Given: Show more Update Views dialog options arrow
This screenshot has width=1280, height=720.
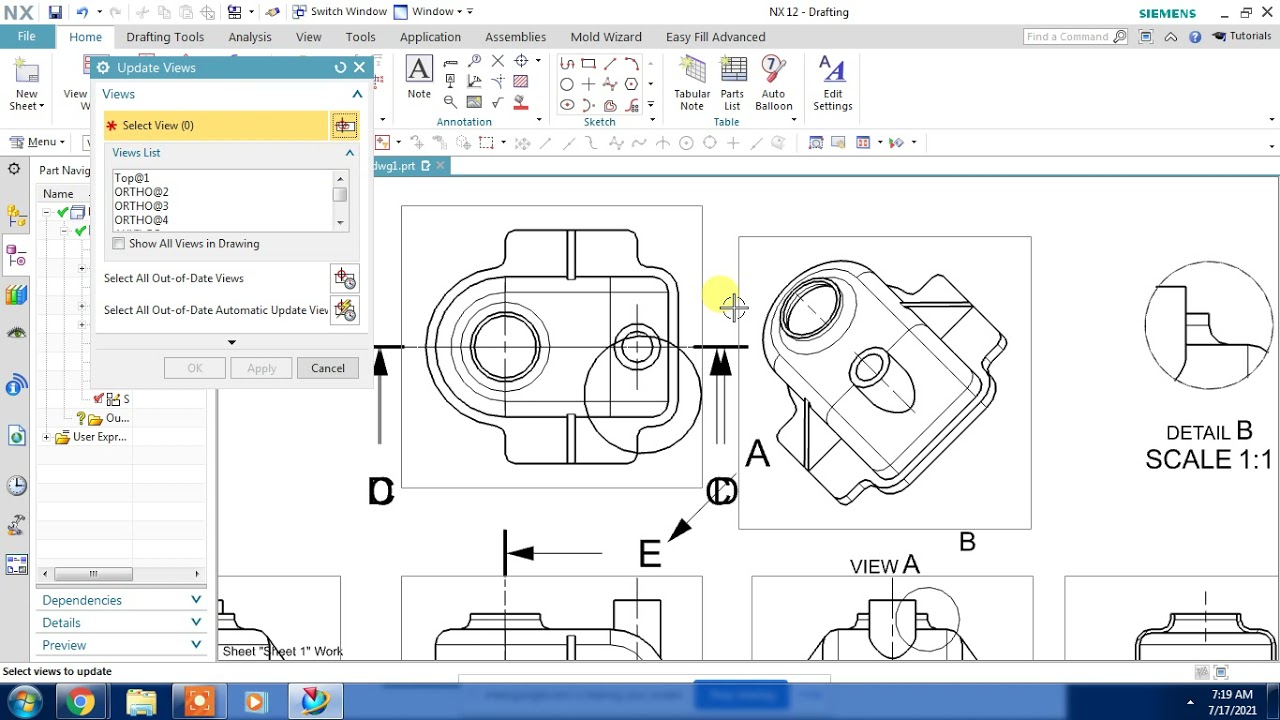Looking at the screenshot, I should [232, 342].
